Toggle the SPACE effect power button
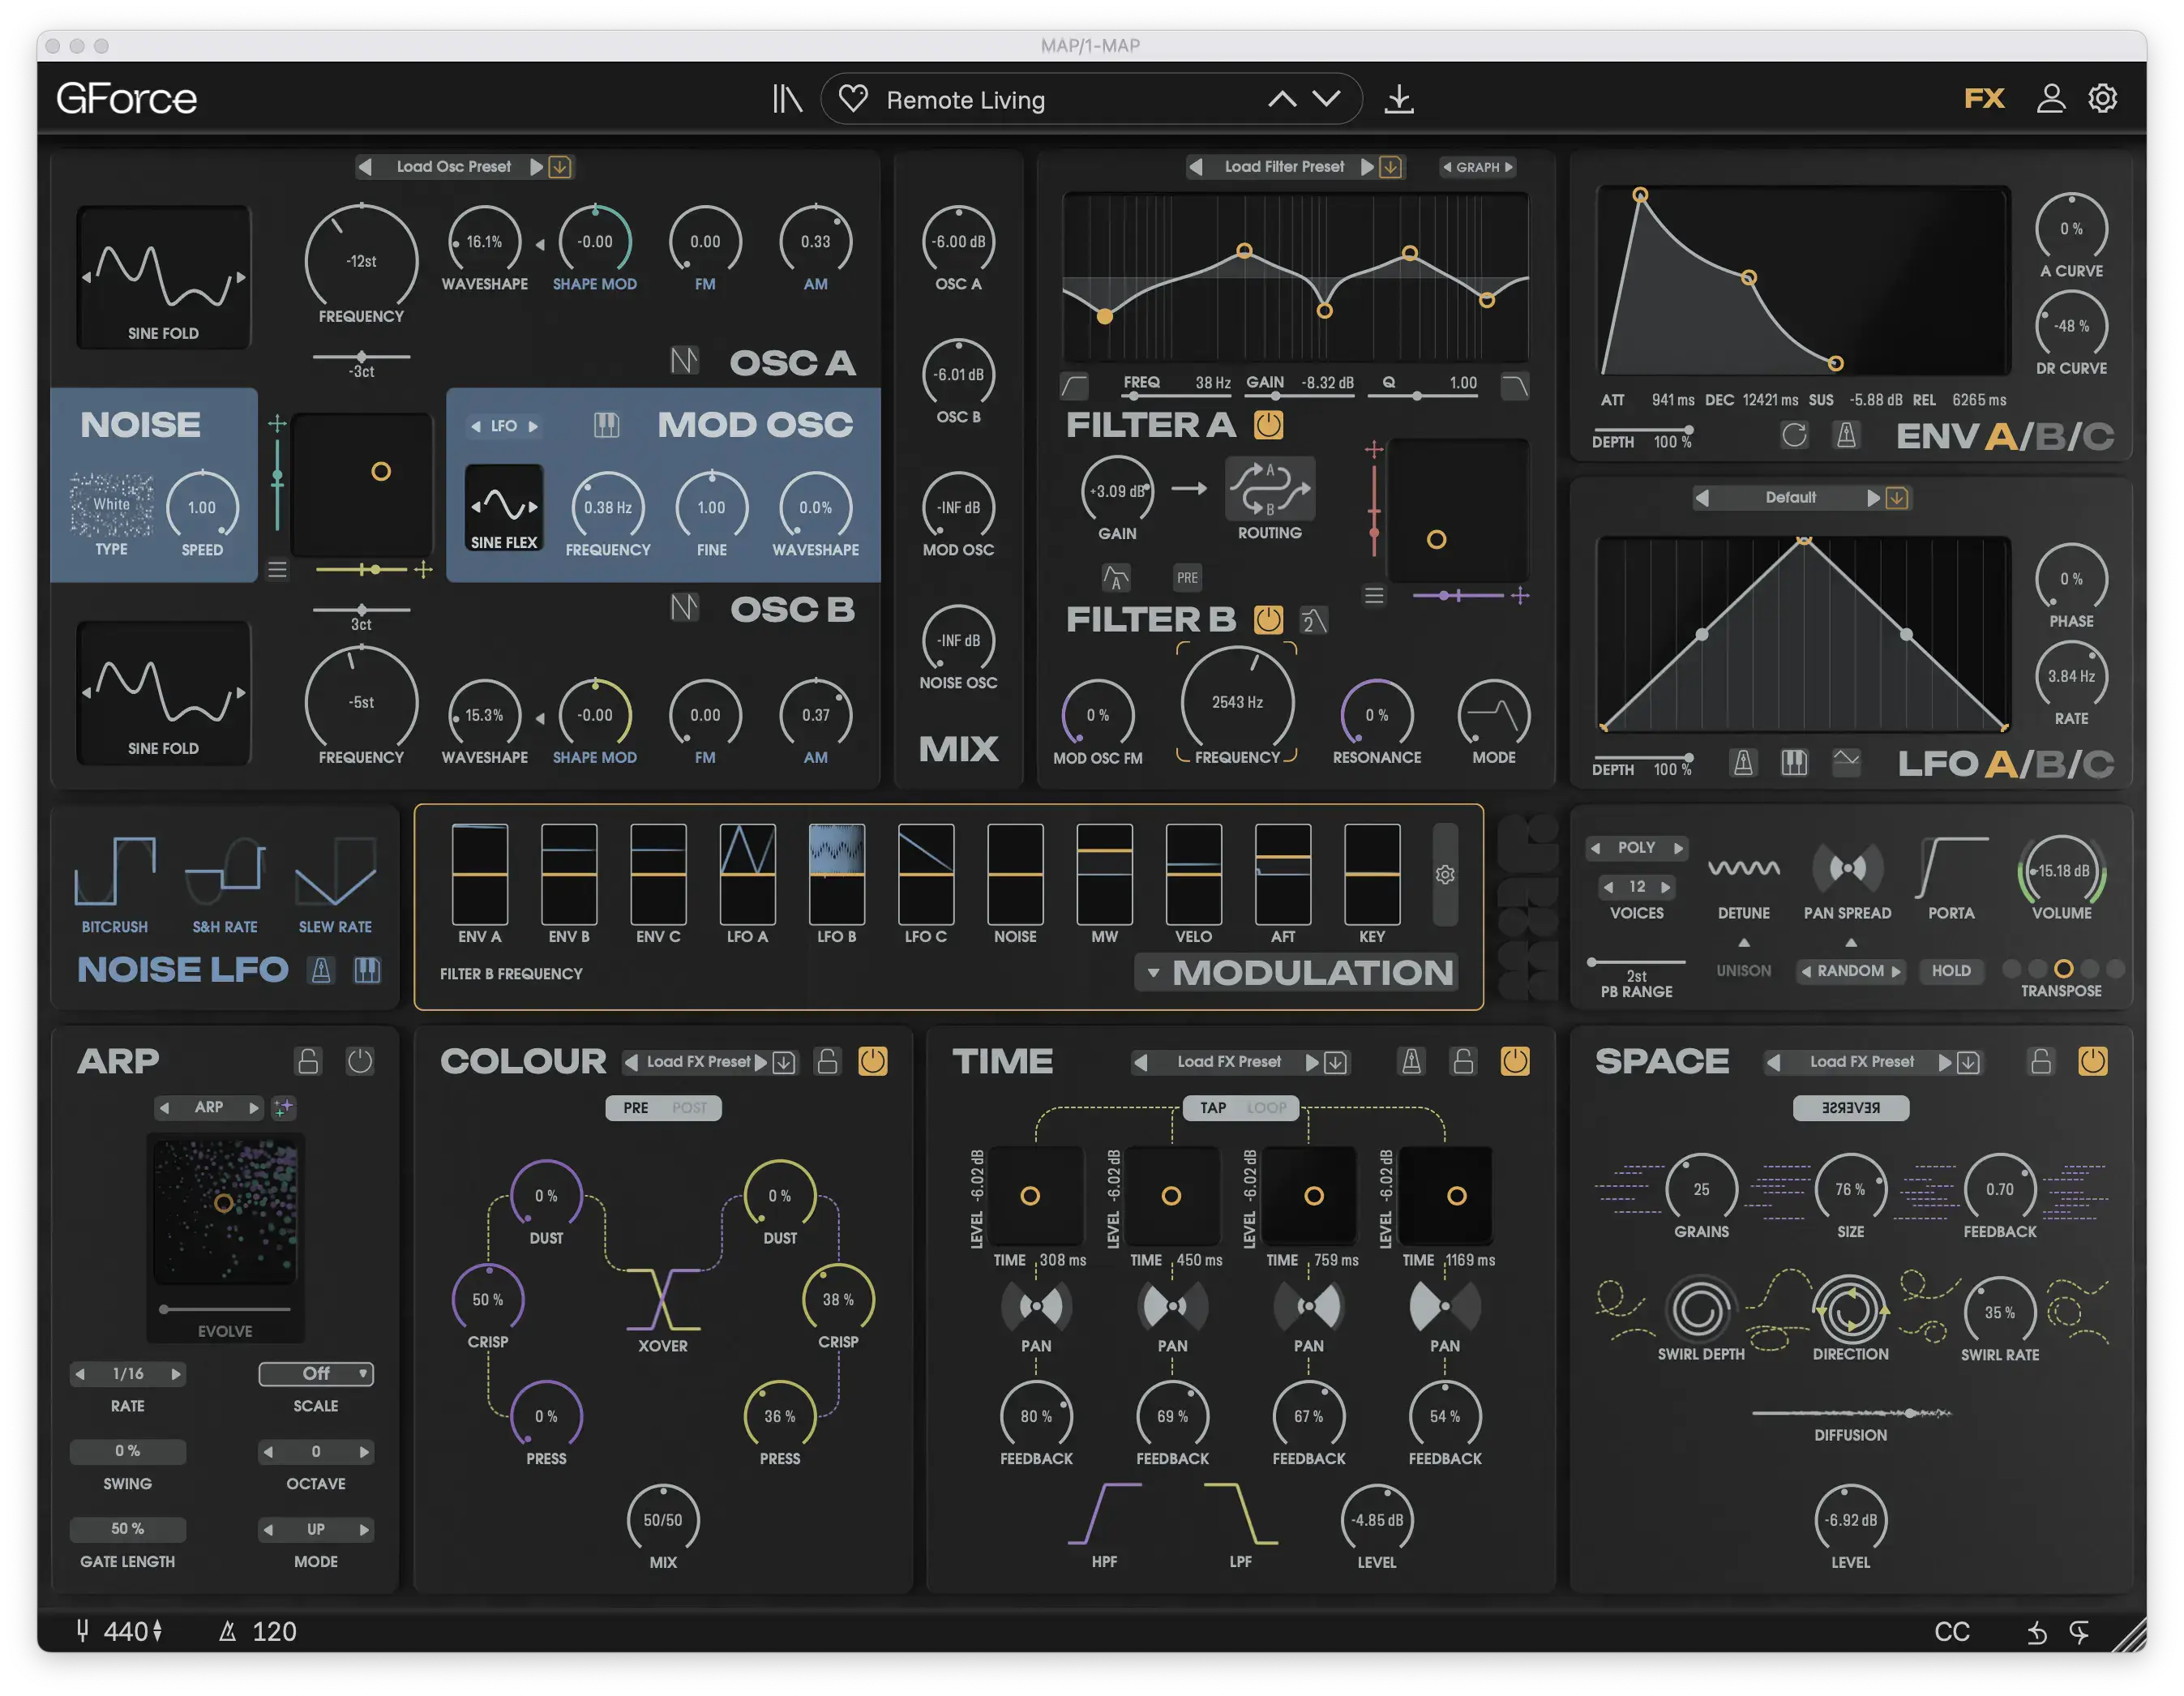 pos(2093,1061)
